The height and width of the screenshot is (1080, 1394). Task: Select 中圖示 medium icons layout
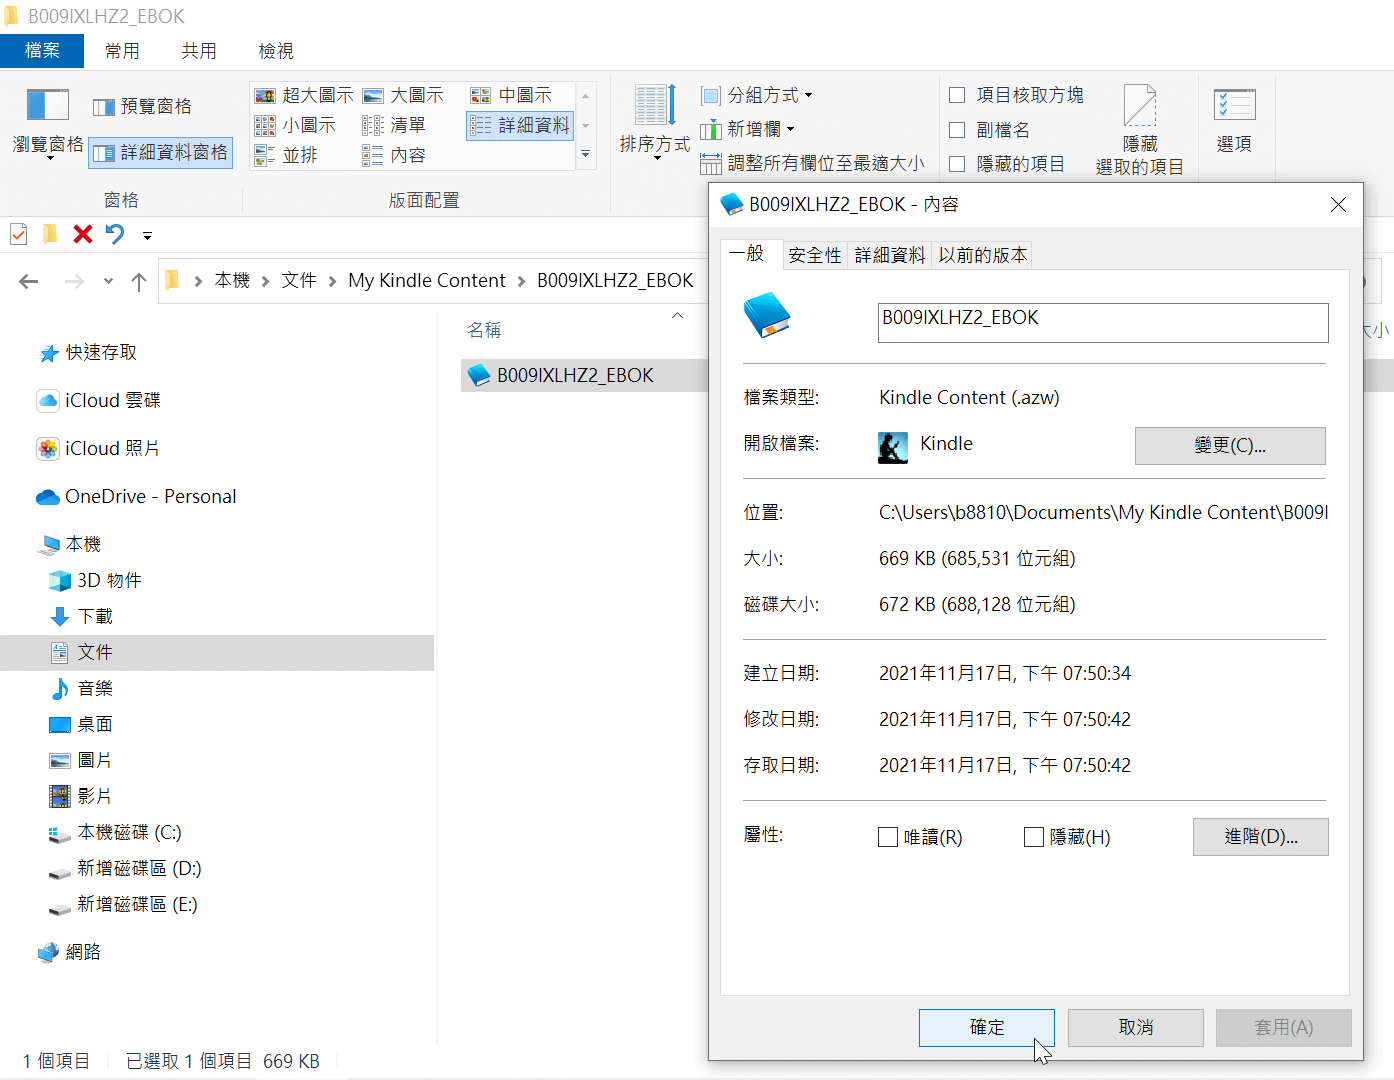click(511, 95)
